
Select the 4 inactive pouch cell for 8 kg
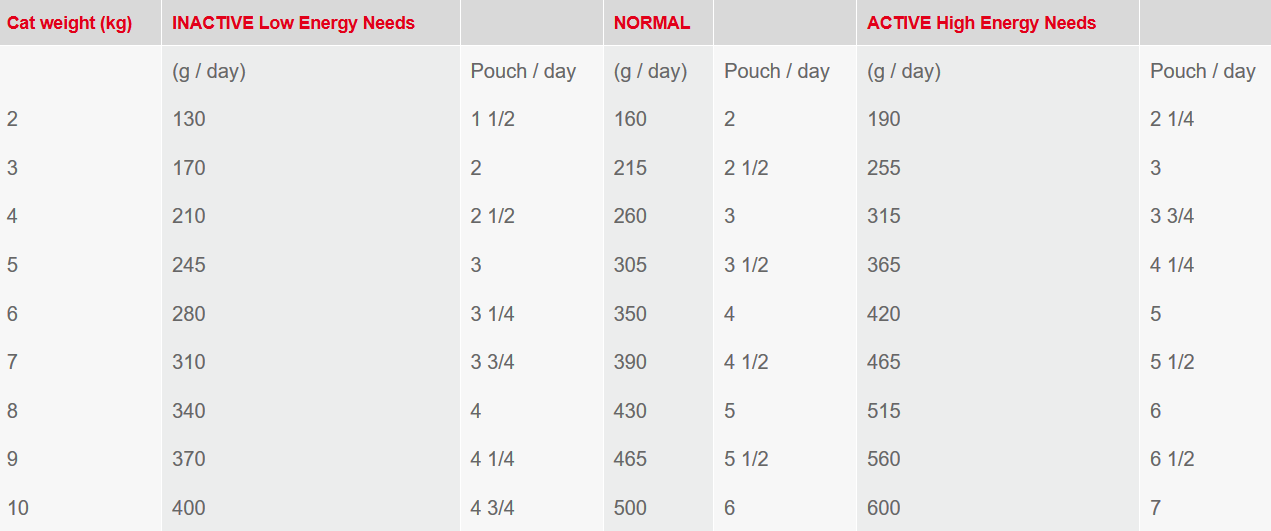(x=476, y=411)
